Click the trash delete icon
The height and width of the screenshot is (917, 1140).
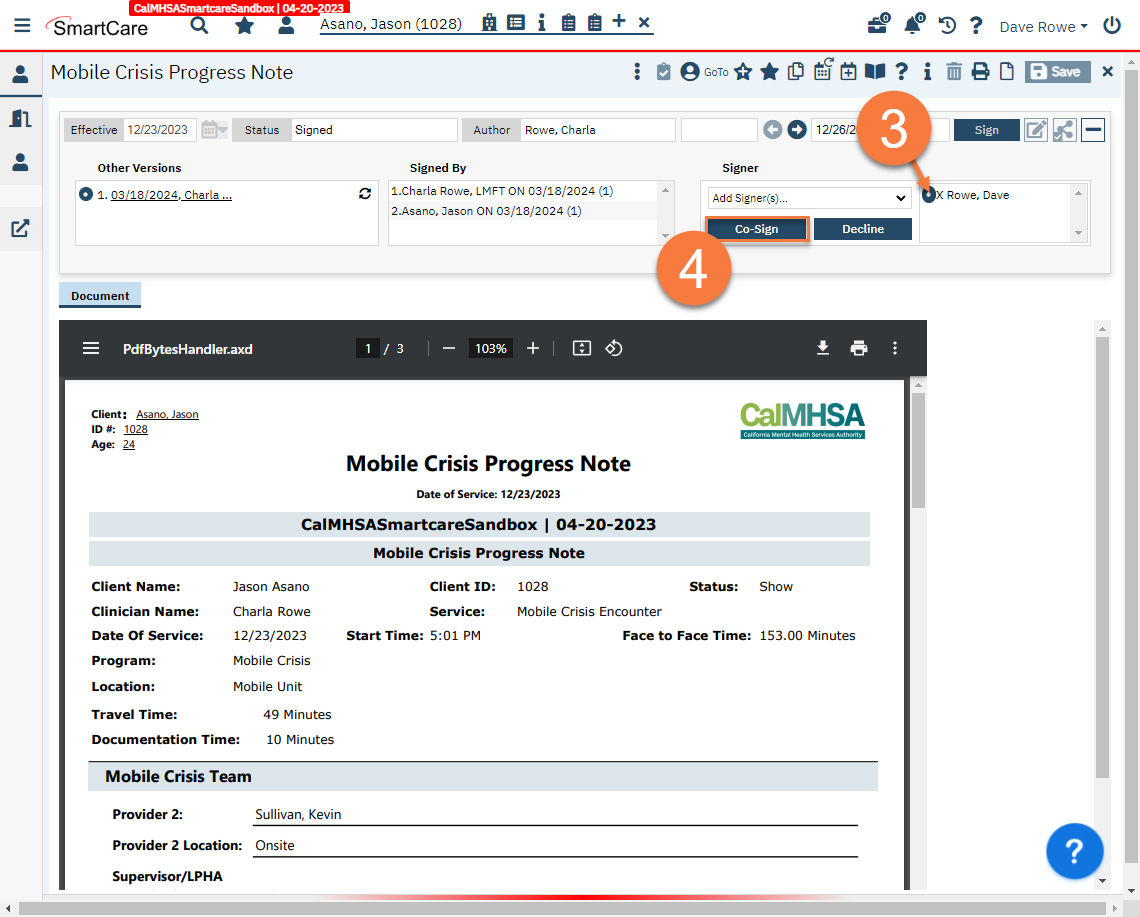954,72
